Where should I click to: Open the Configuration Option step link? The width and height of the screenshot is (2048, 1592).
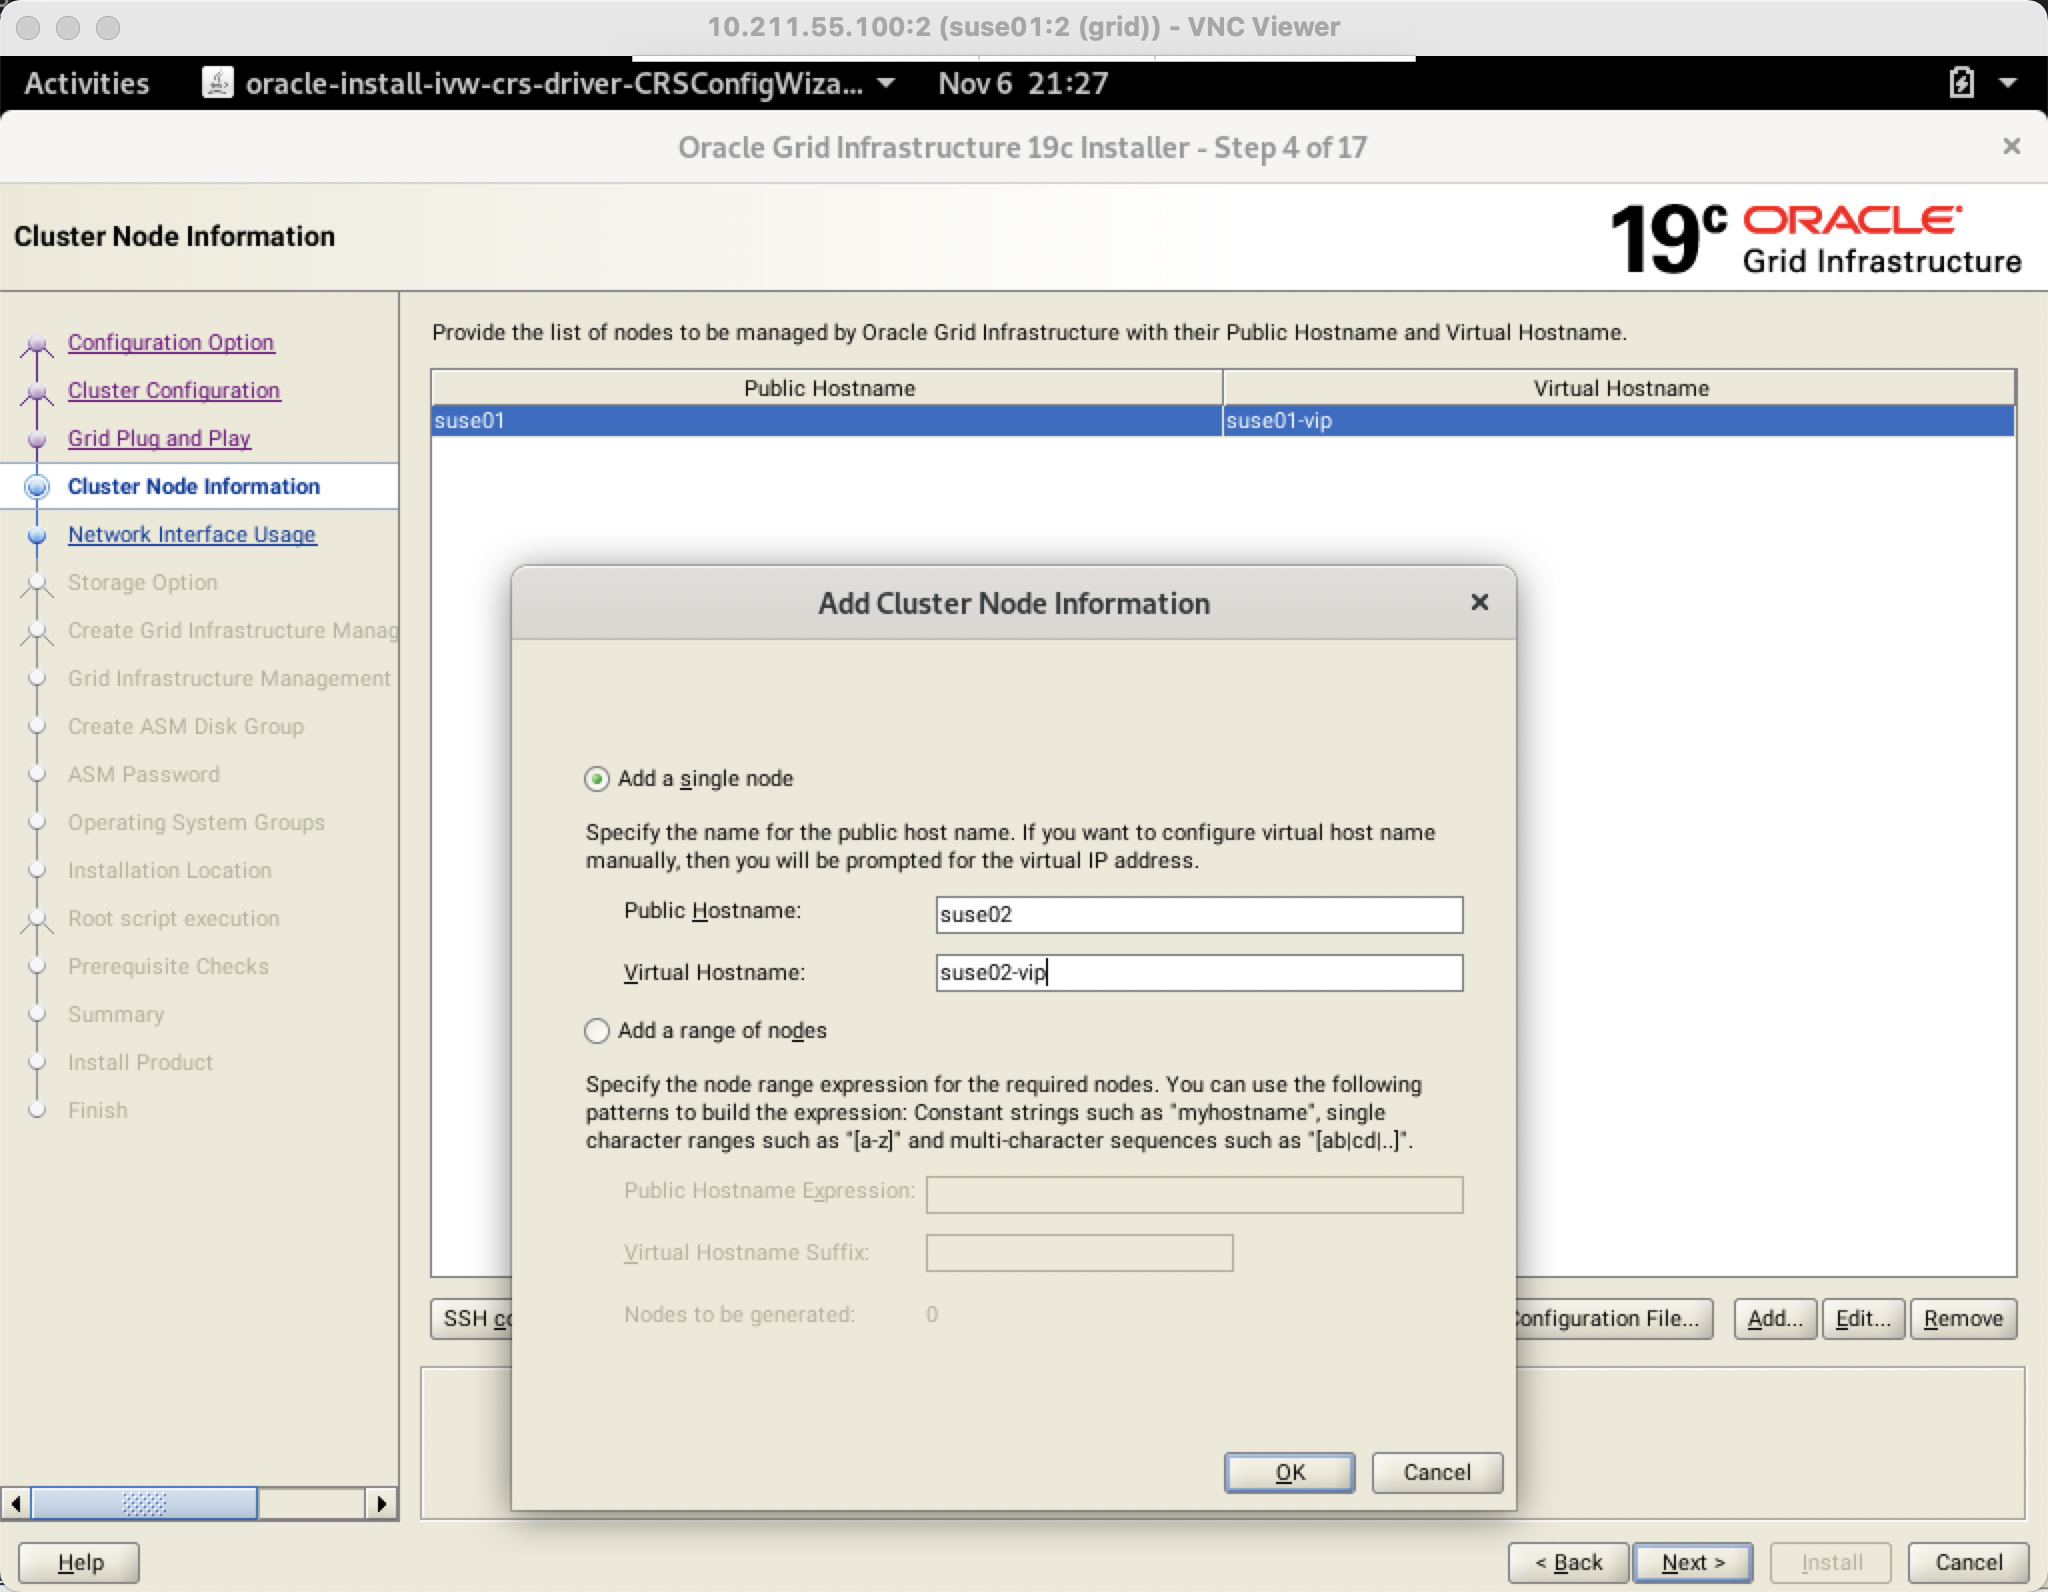tap(170, 342)
